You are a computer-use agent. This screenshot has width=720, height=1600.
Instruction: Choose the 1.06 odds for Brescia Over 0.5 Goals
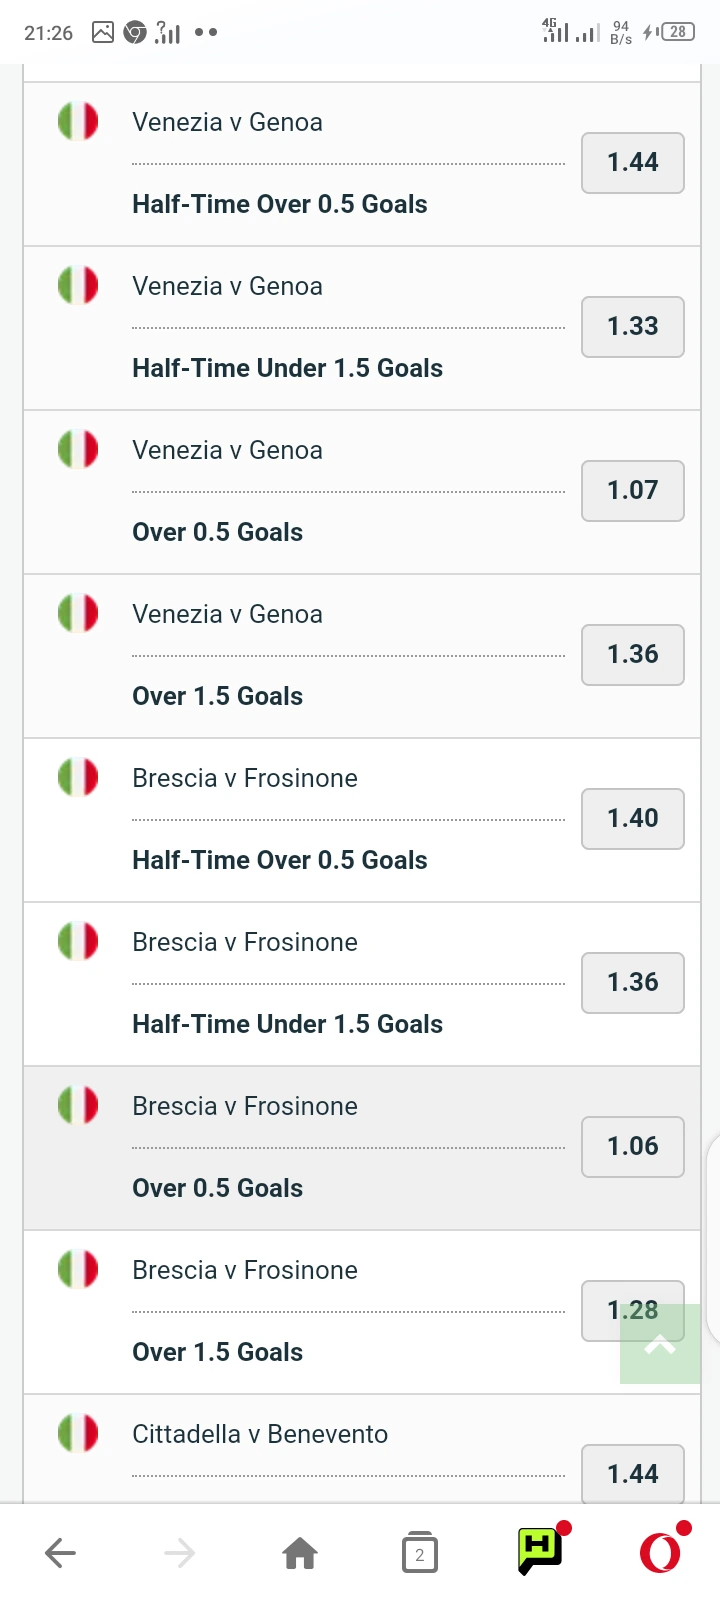pyautogui.click(x=633, y=1147)
